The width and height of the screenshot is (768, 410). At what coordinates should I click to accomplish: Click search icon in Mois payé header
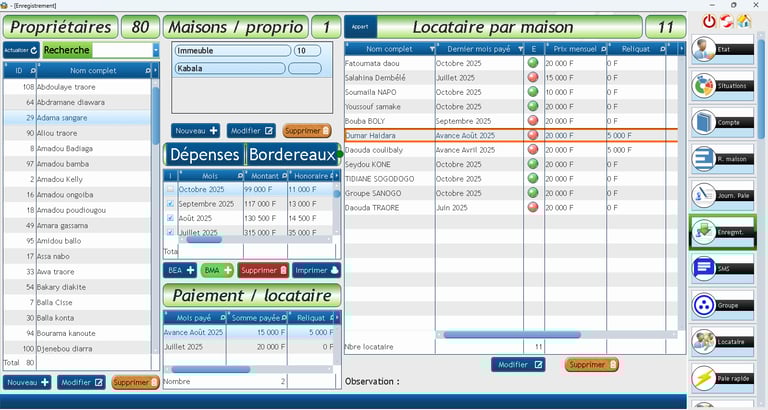pos(223,318)
